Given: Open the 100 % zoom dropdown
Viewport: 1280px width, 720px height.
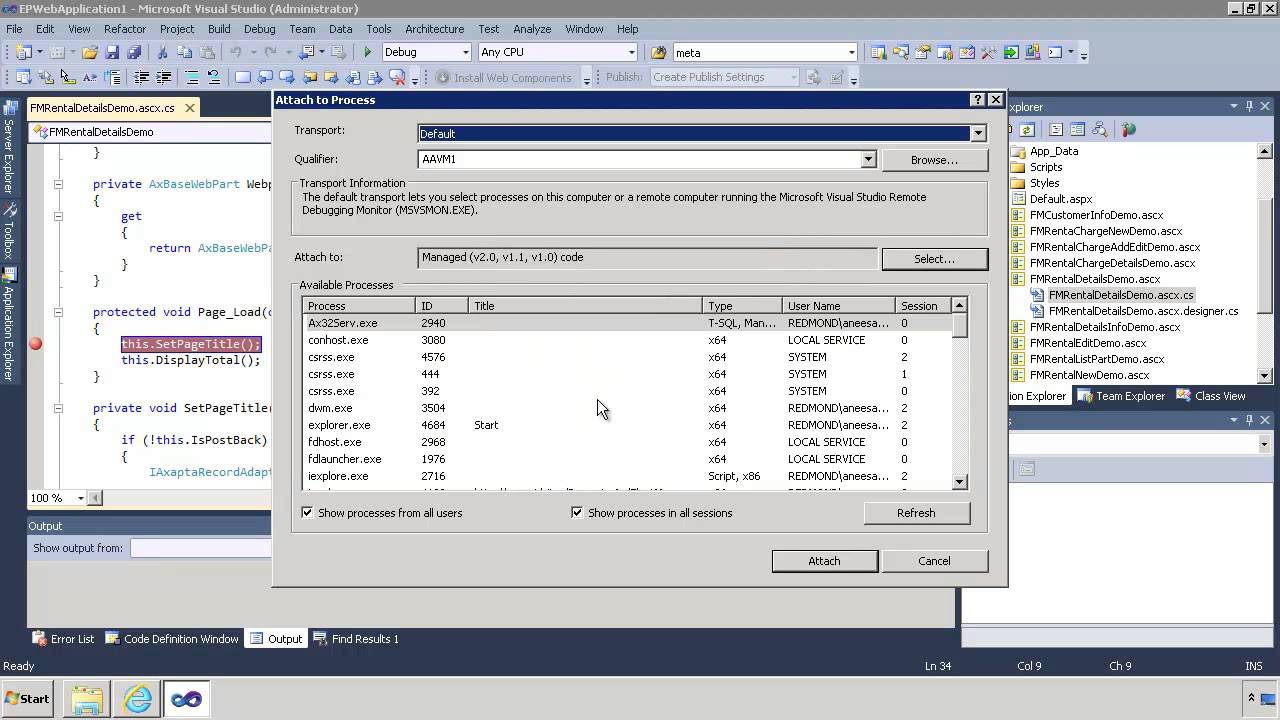Looking at the screenshot, I should [x=81, y=498].
